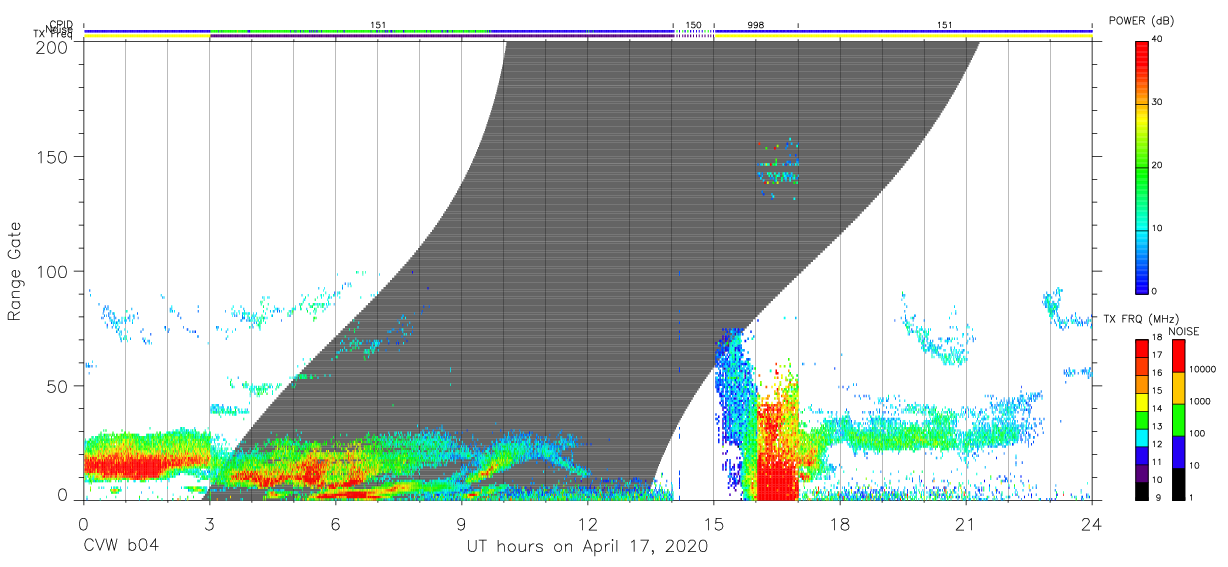
Task: Click the TX FRQ (MHz) color scale bar
Action: coord(1142,419)
